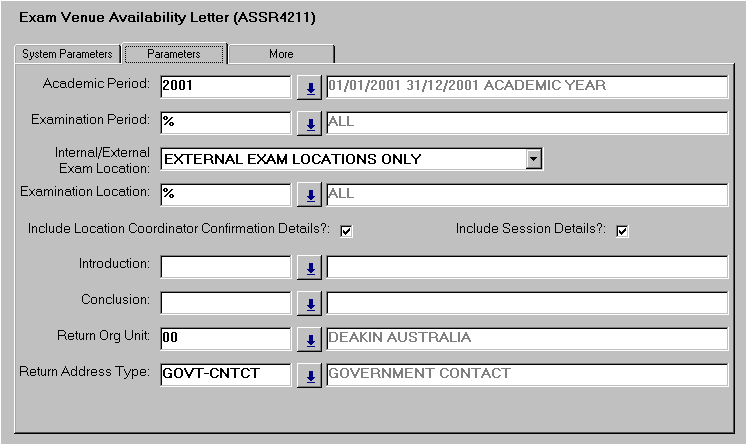The image size is (746, 444).
Task: Uncheck Include Session Details checkbox
Action: [622, 231]
